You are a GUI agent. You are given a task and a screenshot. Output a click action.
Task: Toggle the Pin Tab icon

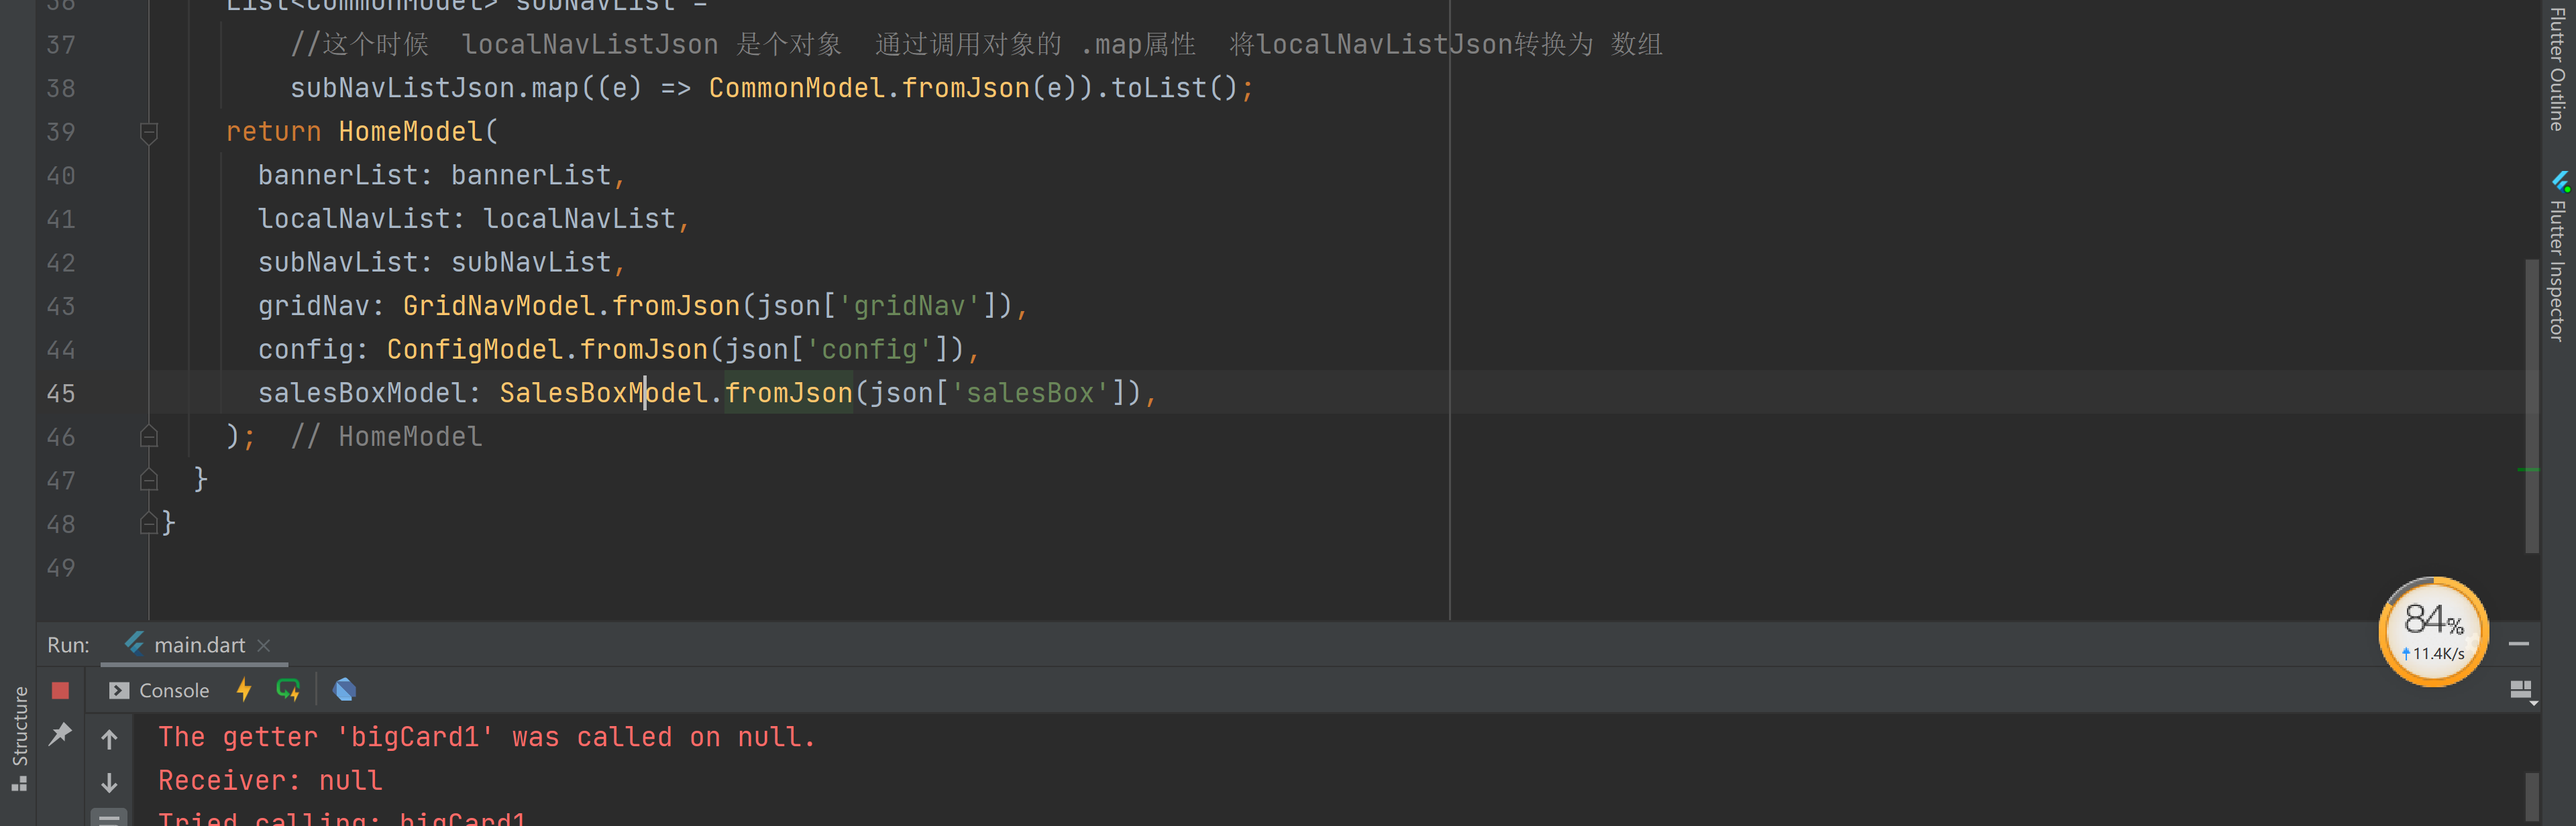click(60, 734)
